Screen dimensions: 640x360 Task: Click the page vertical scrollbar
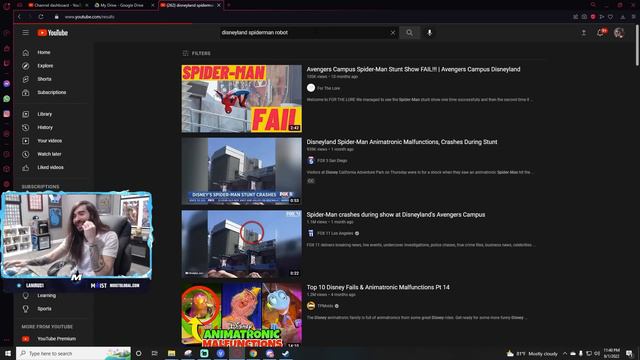click(x=637, y=45)
